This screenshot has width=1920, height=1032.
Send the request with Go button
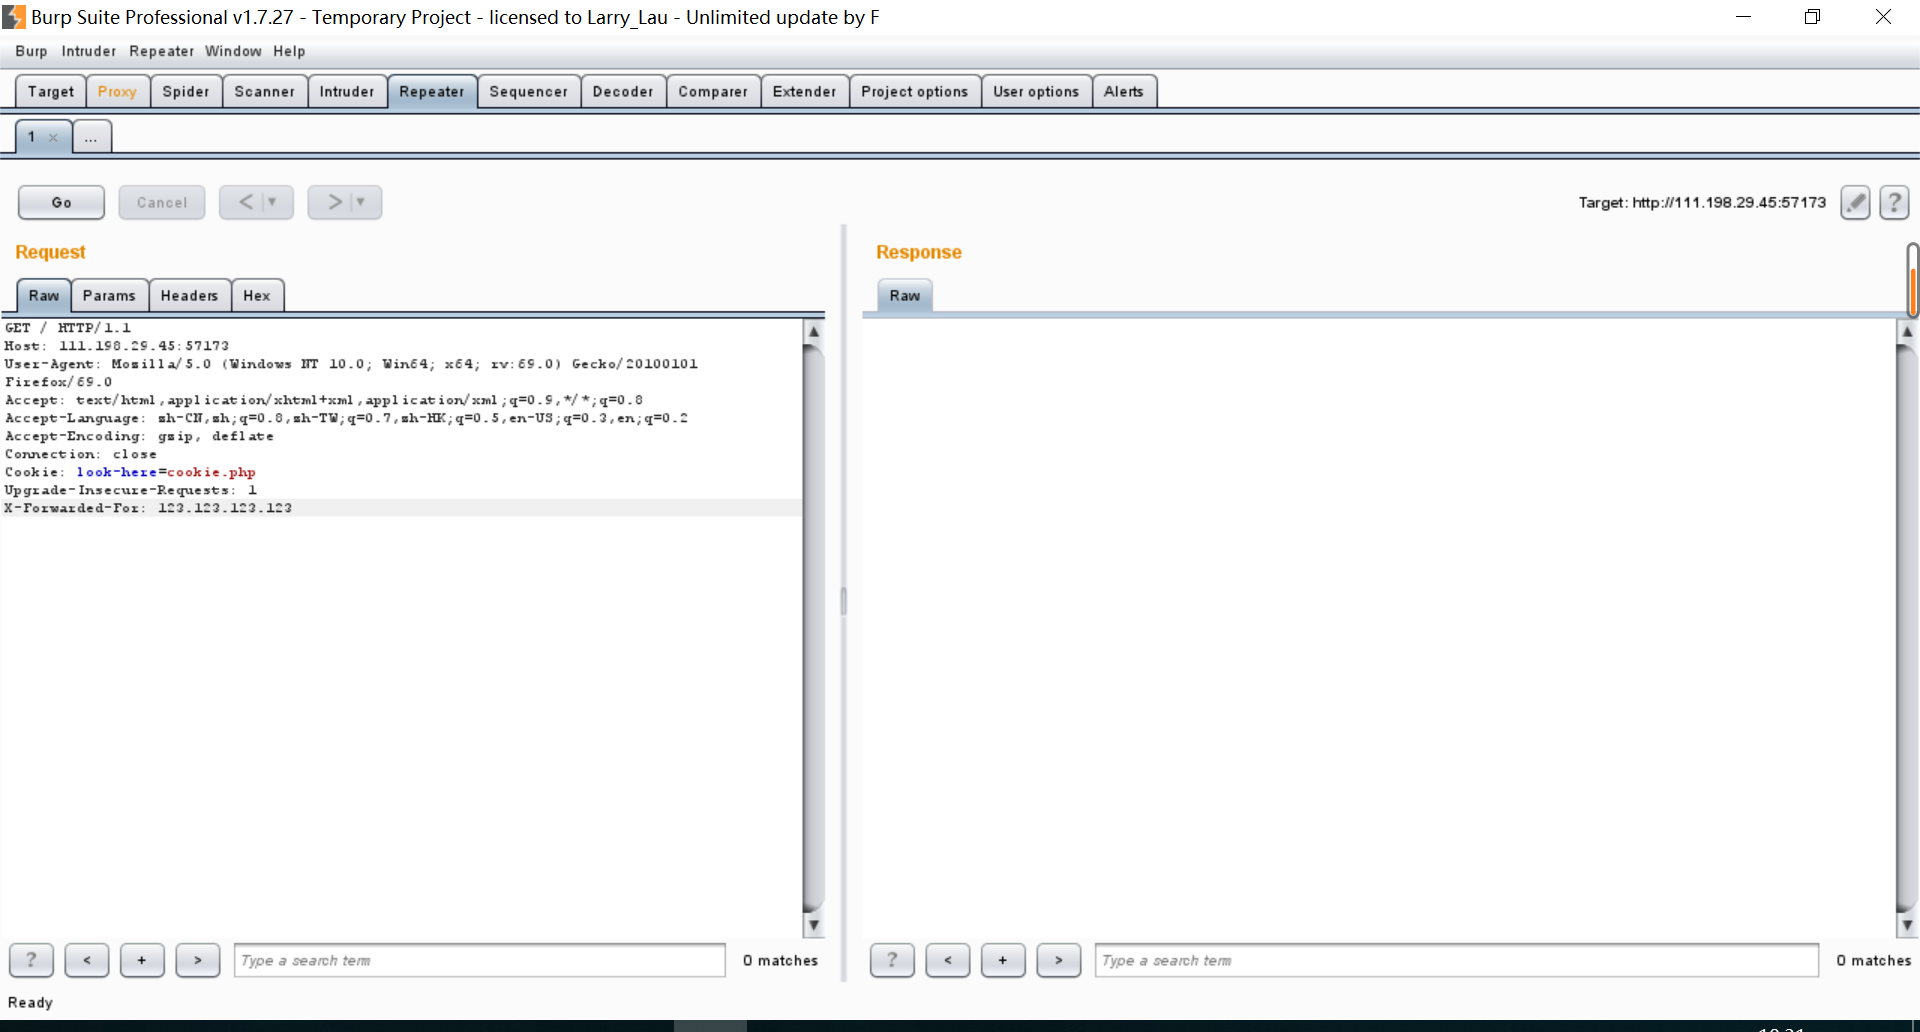[x=61, y=202]
